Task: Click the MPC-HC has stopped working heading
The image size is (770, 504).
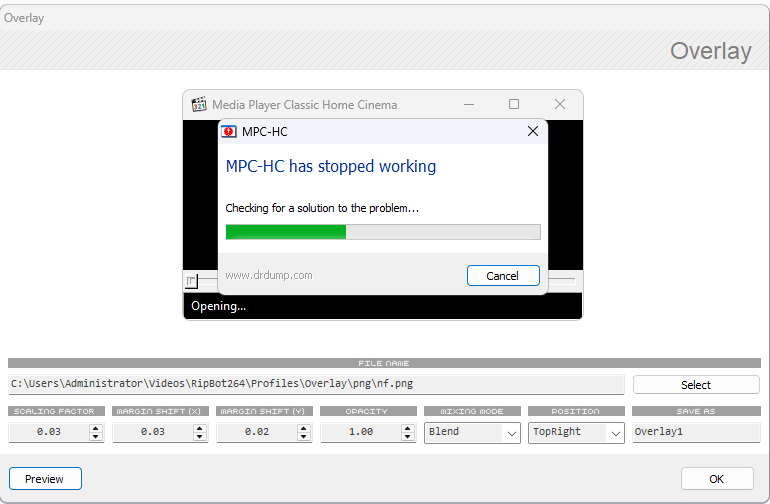Action: (330, 167)
